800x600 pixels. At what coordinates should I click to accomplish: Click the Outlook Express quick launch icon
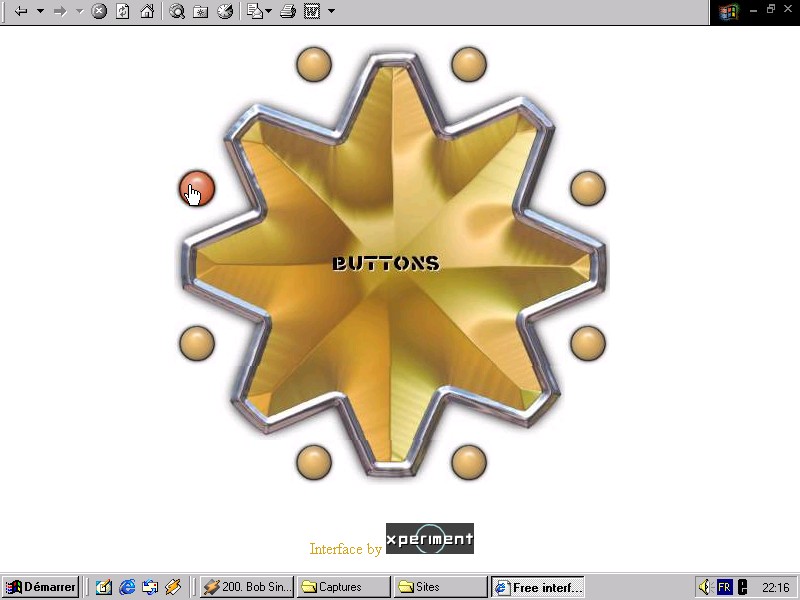click(150, 587)
